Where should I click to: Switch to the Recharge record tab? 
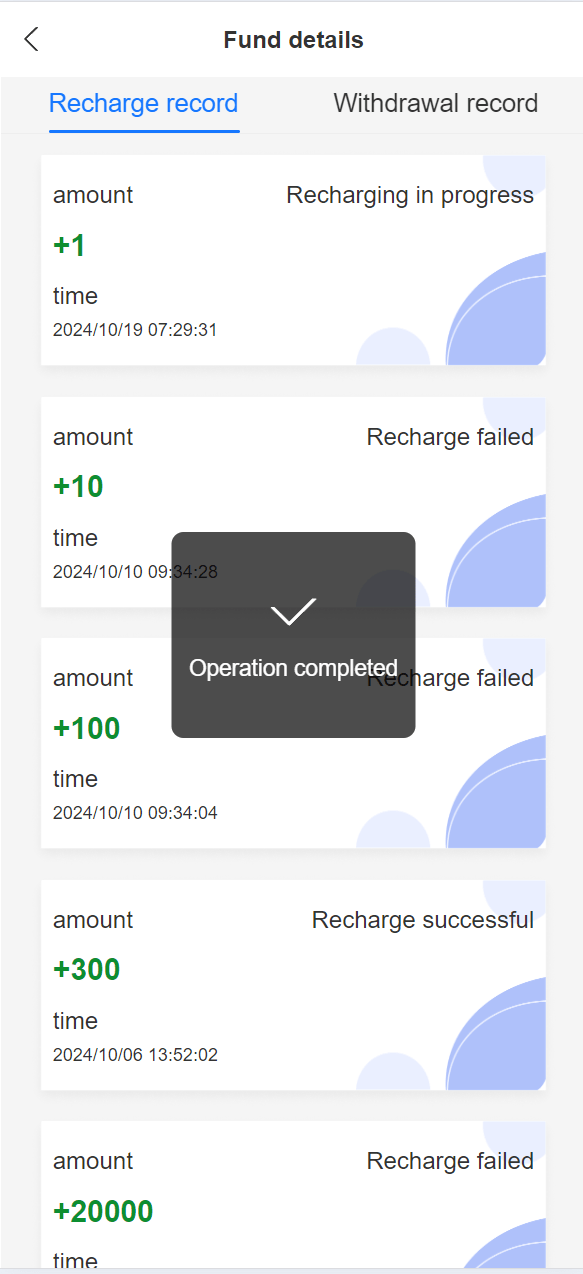click(144, 103)
